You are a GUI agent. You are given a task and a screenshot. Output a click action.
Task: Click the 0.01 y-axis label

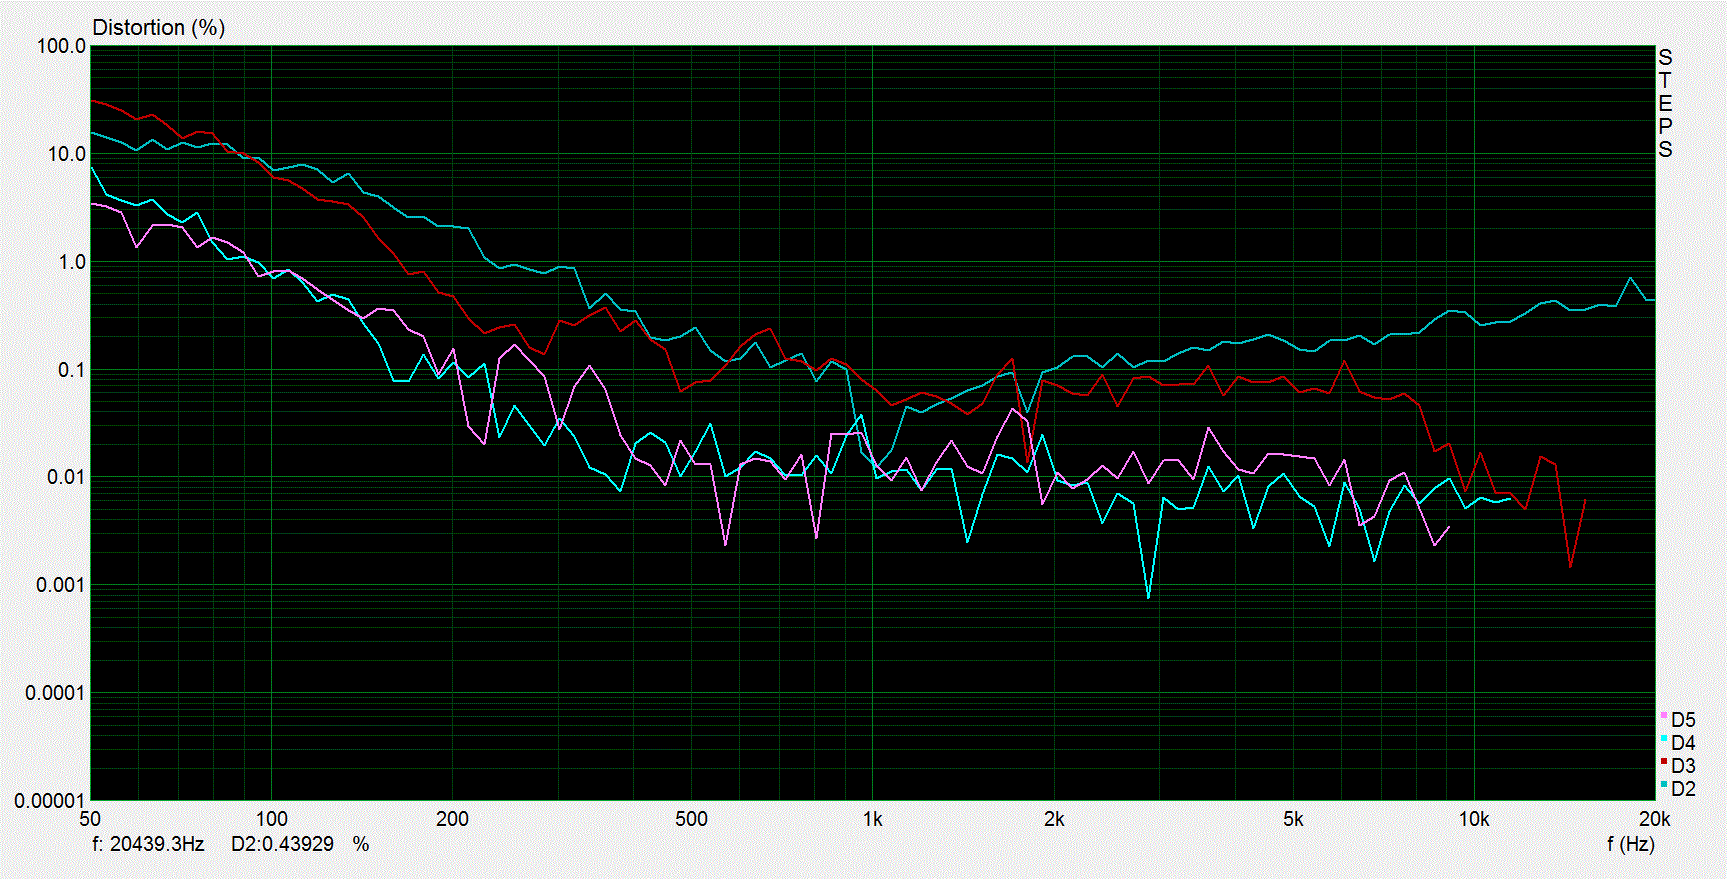point(66,477)
